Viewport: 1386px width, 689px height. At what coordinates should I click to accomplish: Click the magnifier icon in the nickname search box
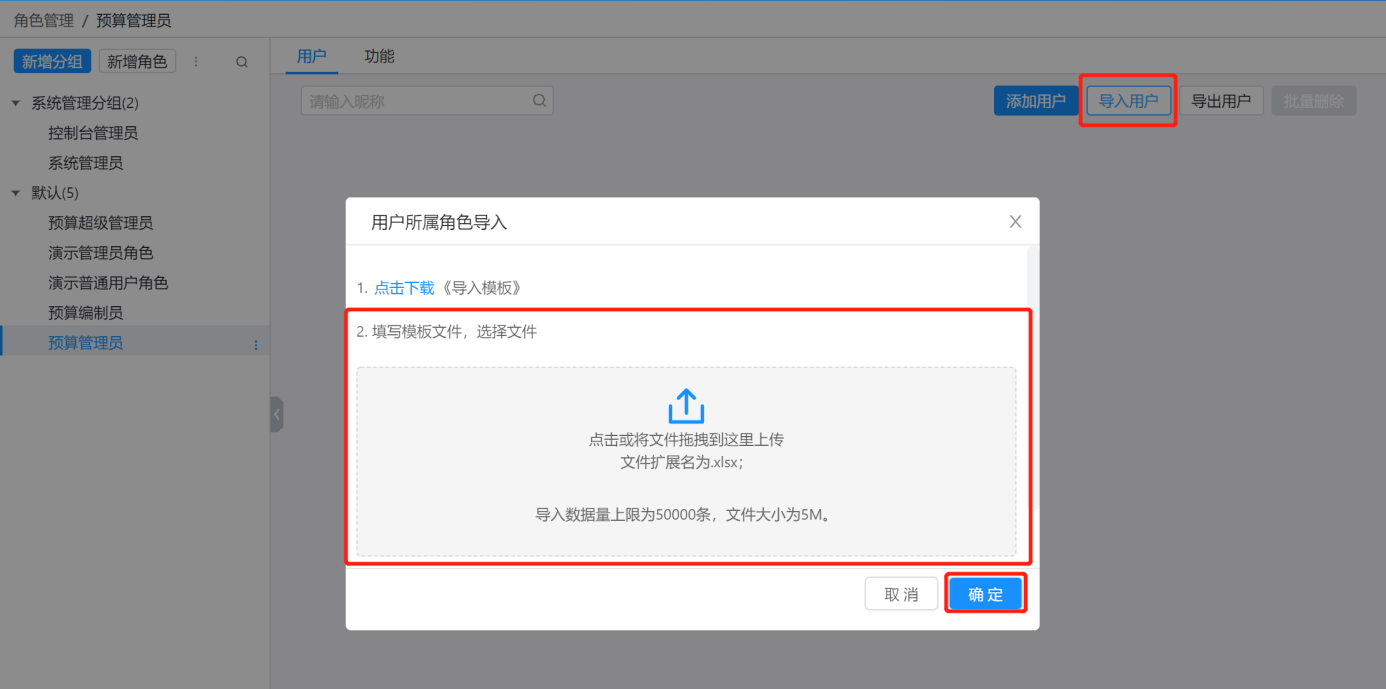pyautogui.click(x=539, y=101)
